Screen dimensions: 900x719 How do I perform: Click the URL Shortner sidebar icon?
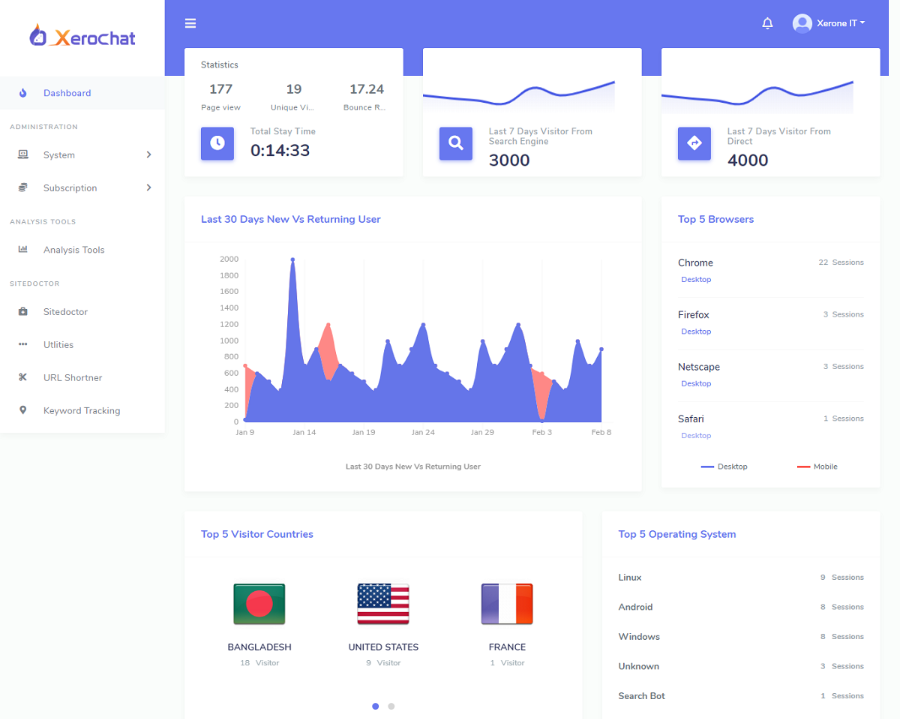(23, 377)
